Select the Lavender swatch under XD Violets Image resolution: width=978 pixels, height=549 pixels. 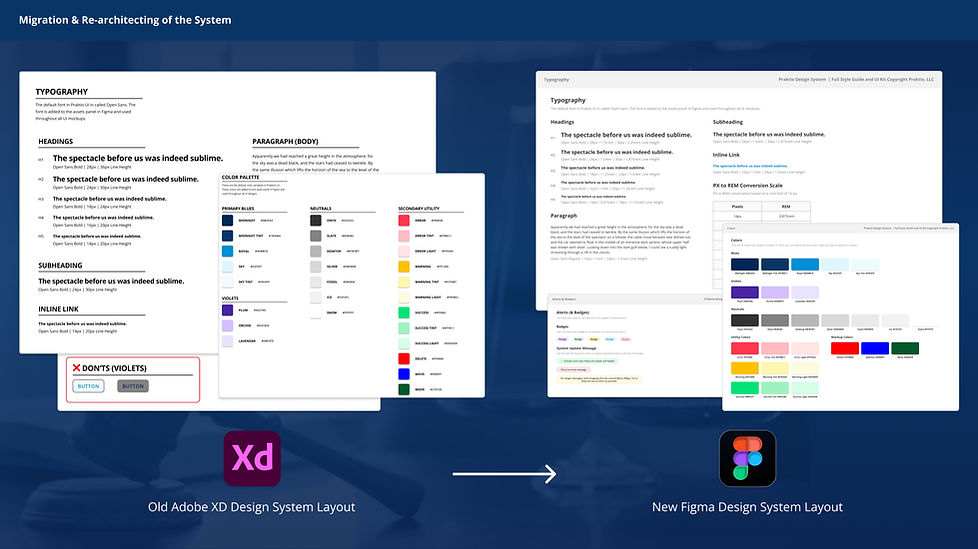click(x=228, y=341)
